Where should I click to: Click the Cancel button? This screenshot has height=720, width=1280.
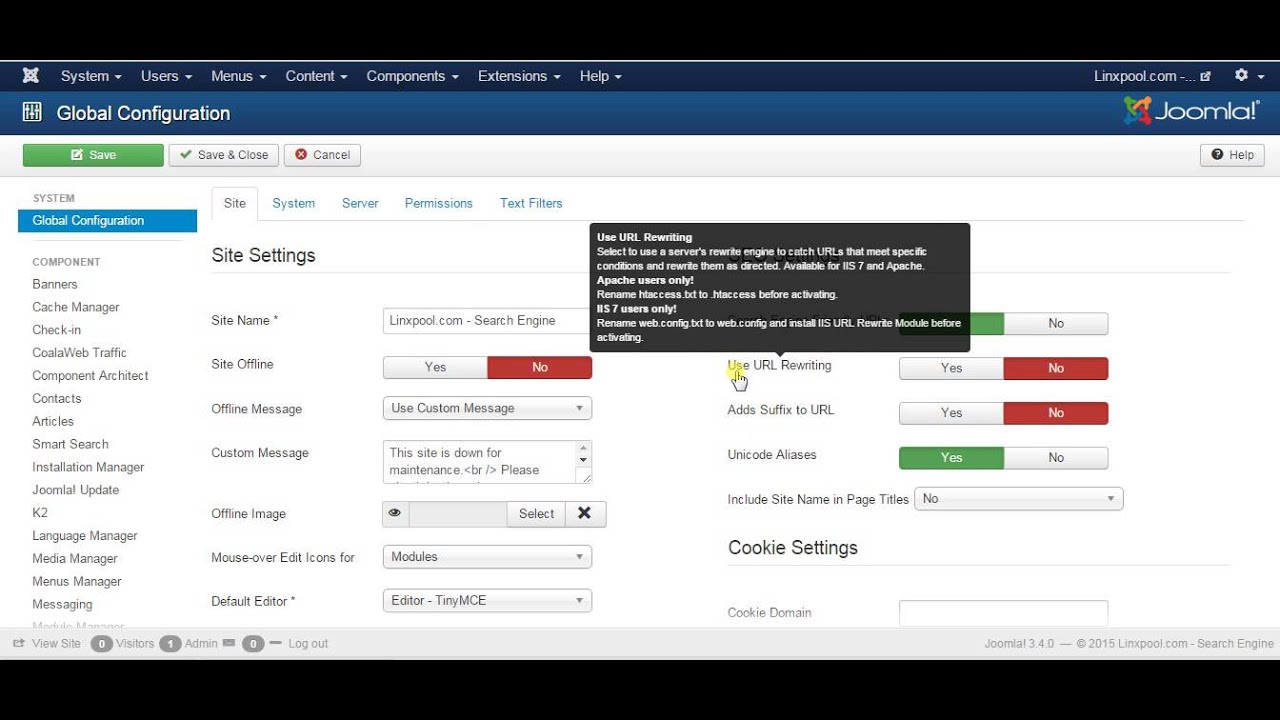tap(322, 155)
